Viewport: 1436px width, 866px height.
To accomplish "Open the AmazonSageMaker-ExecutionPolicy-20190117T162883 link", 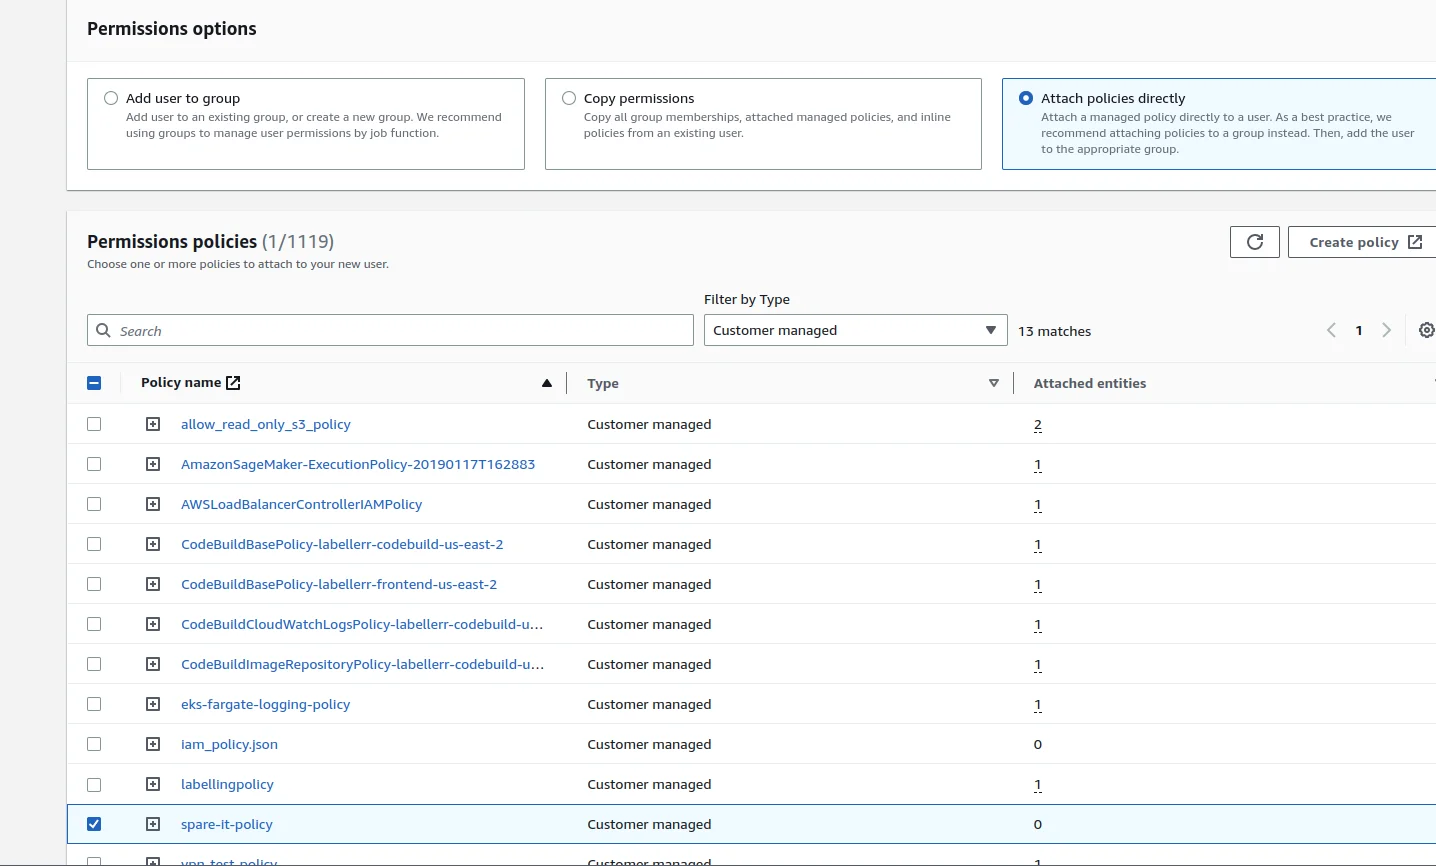I will click(x=358, y=464).
